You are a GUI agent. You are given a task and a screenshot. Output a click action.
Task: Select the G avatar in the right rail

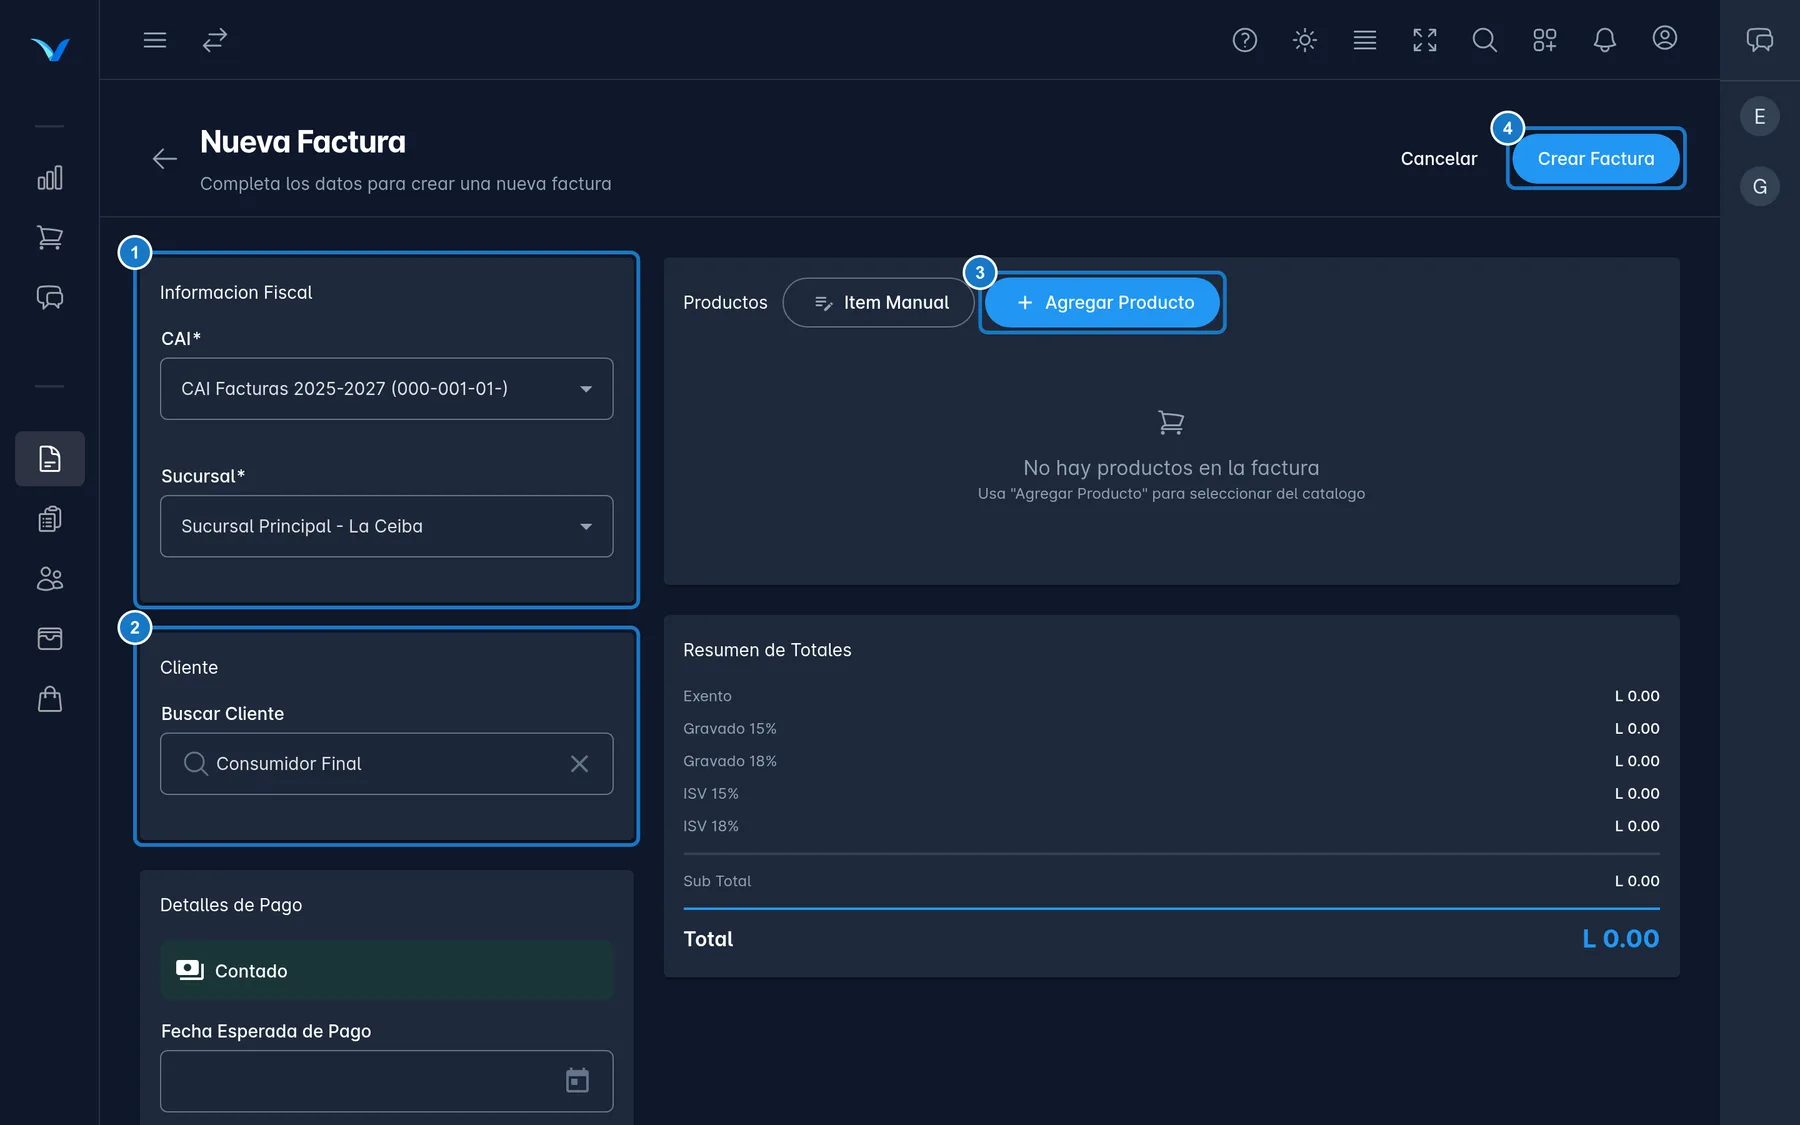[x=1760, y=186]
